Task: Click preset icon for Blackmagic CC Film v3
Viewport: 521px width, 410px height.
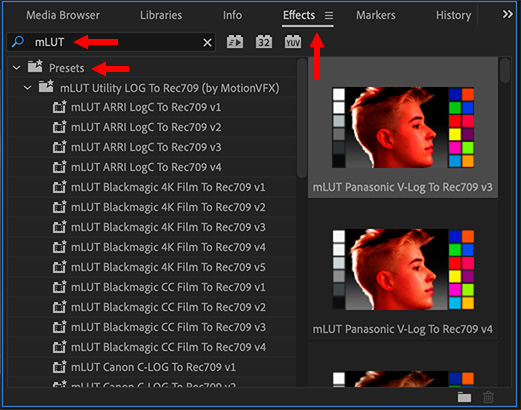Action: coord(60,327)
